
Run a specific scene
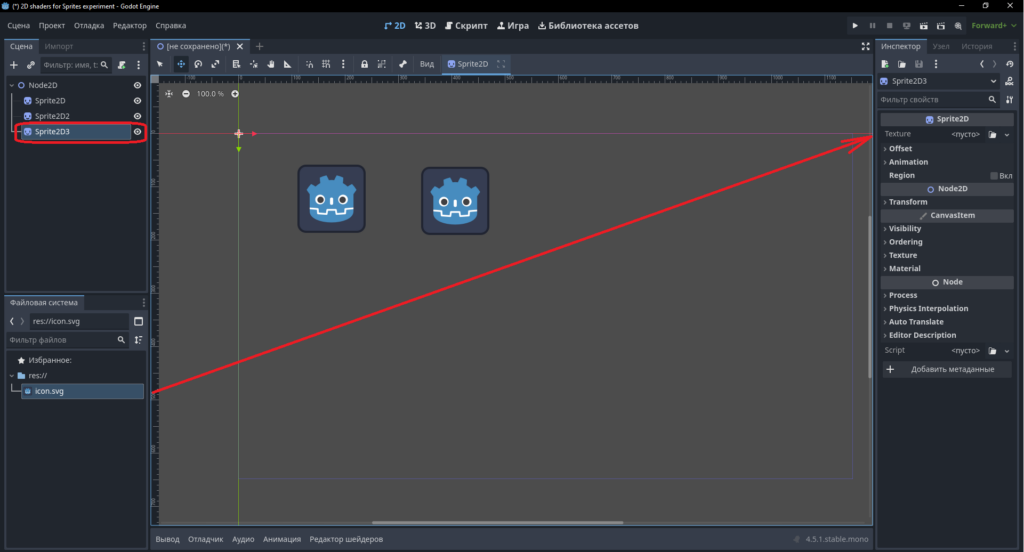coord(941,25)
